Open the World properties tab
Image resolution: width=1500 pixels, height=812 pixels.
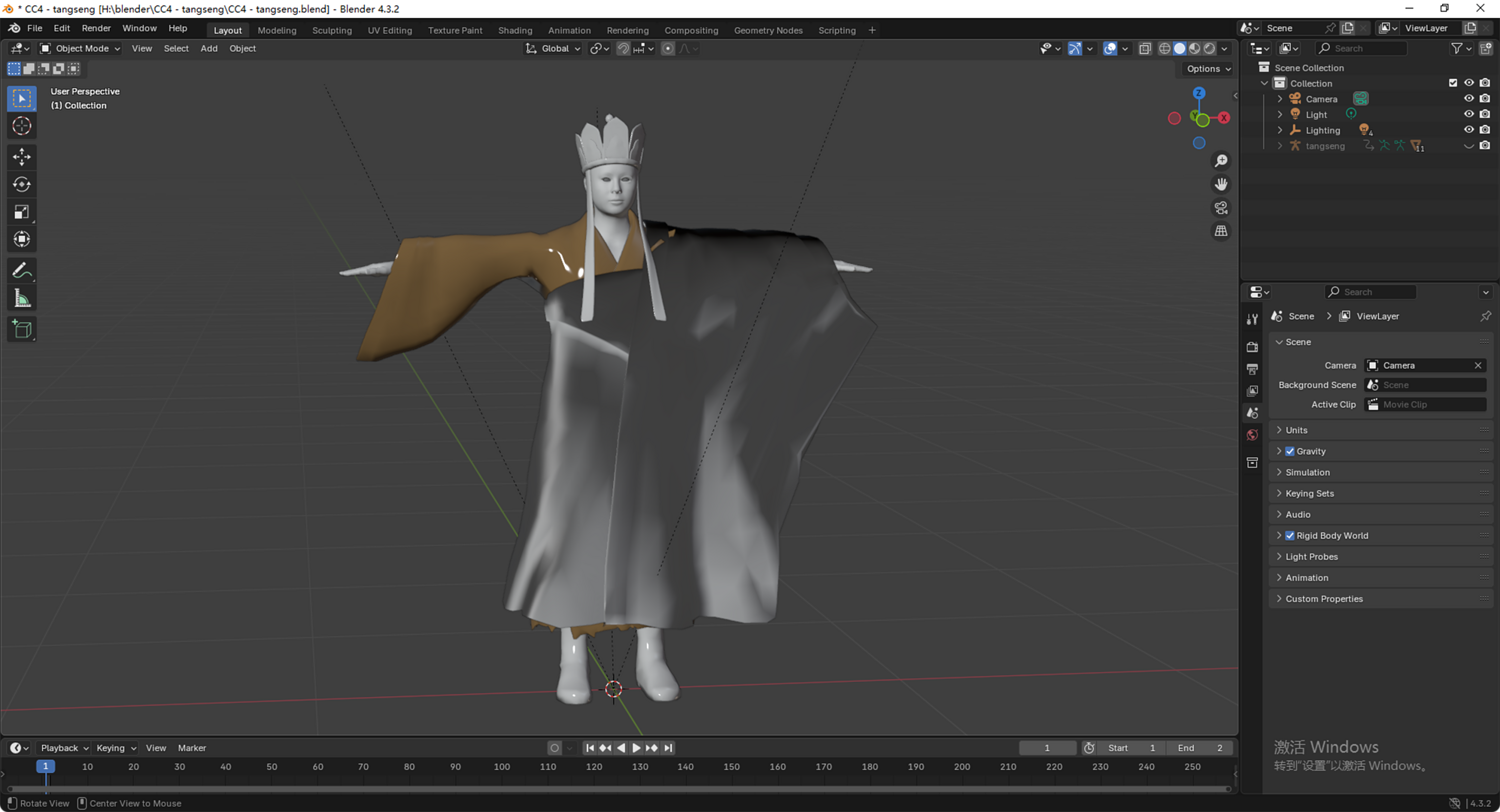[1252, 435]
